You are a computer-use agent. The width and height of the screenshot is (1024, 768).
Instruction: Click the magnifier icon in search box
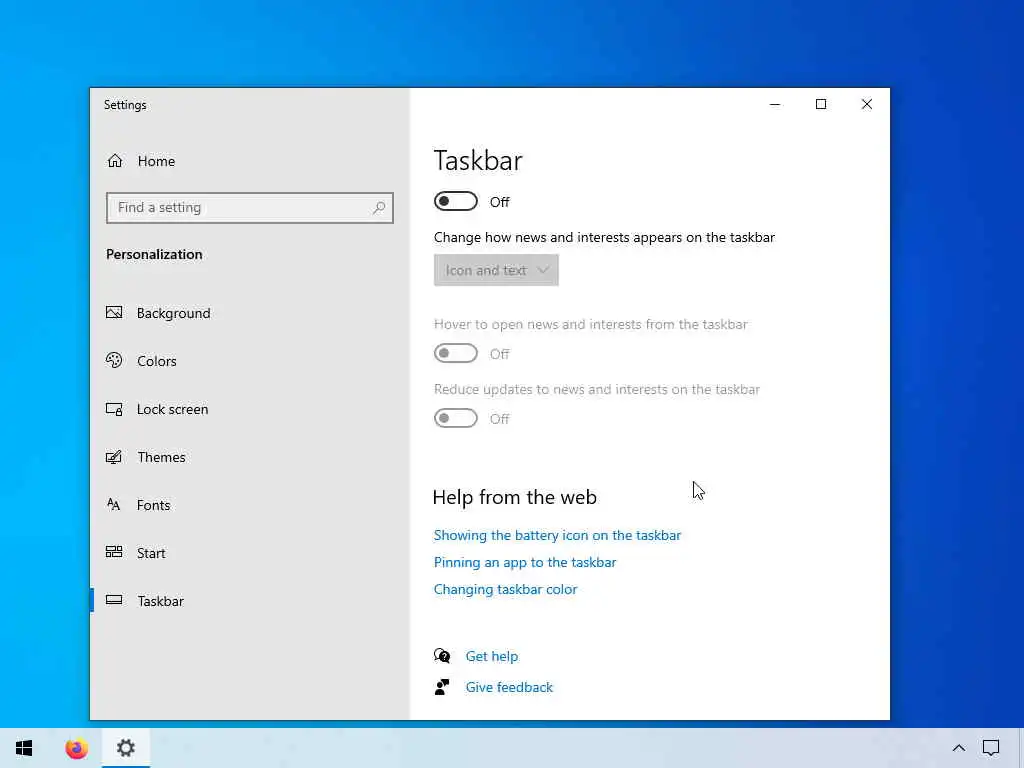(379, 208)
